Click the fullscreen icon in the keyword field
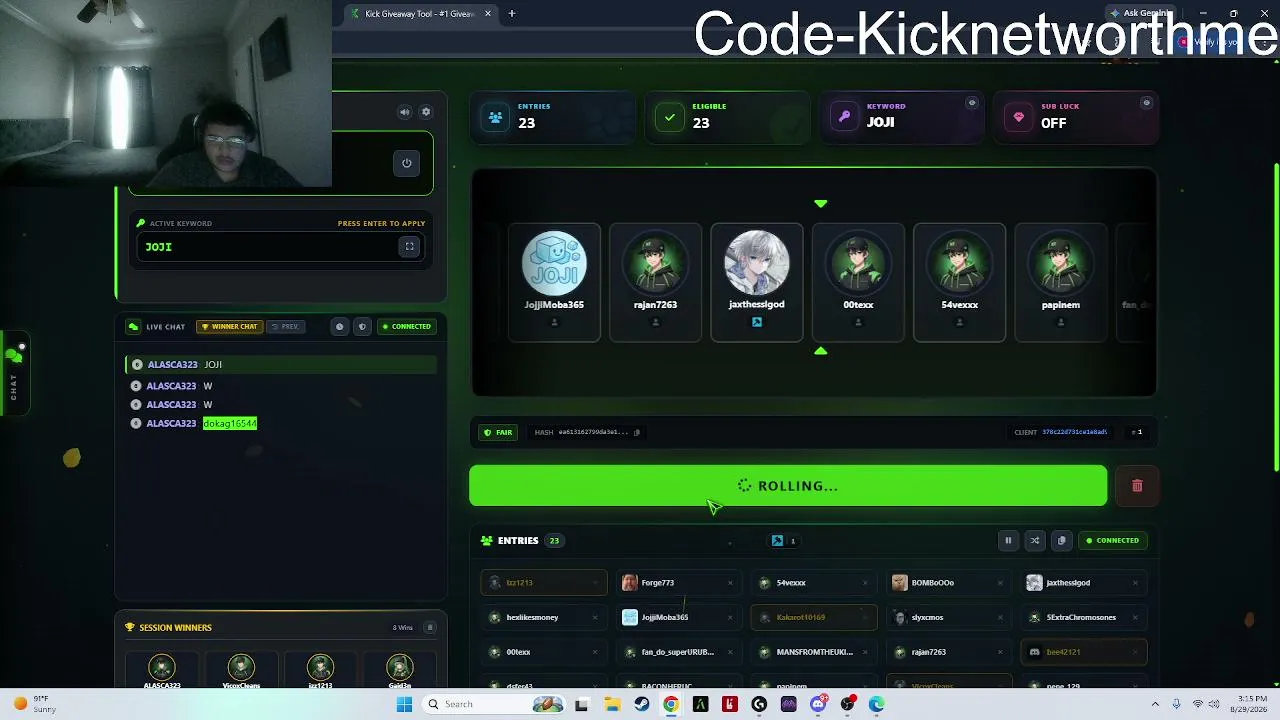The image size is (1280, 720). point(409,246)
